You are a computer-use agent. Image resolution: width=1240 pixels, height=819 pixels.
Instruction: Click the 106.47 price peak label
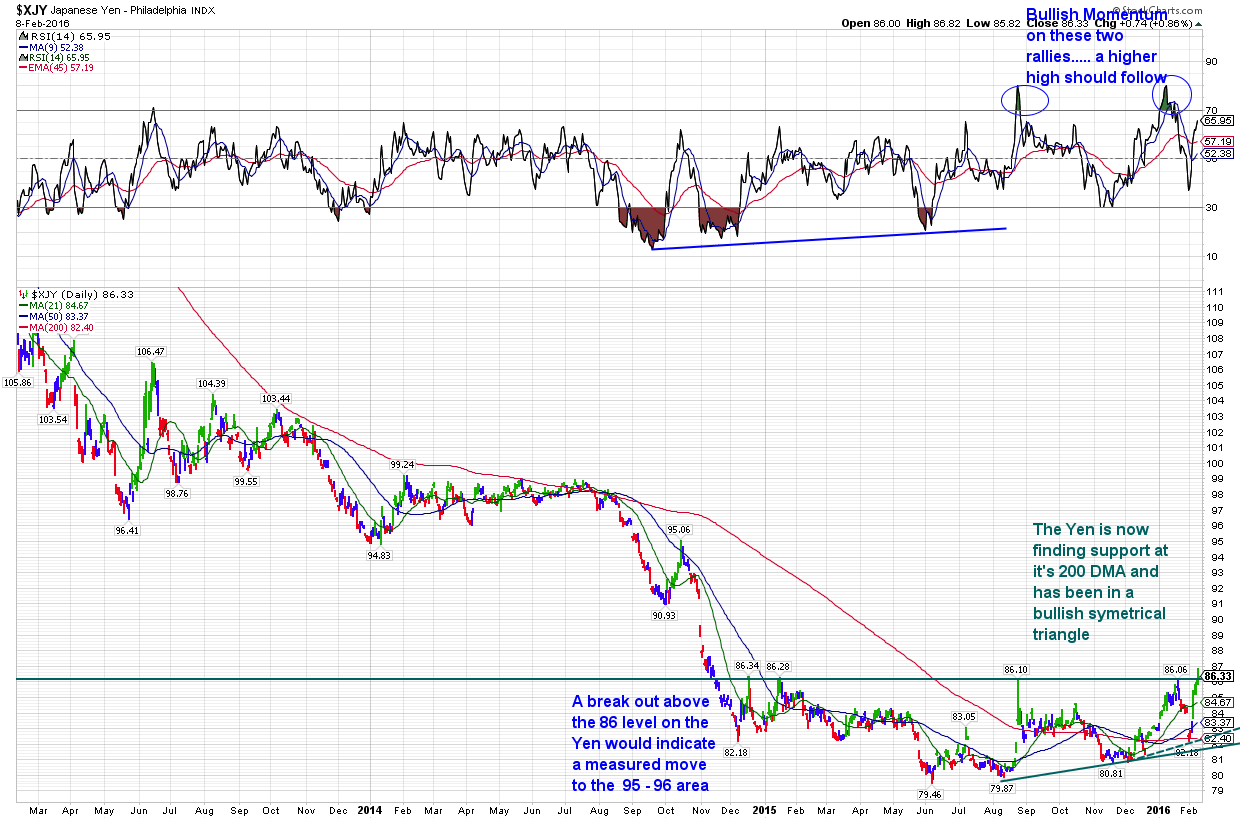coord(151,352)
